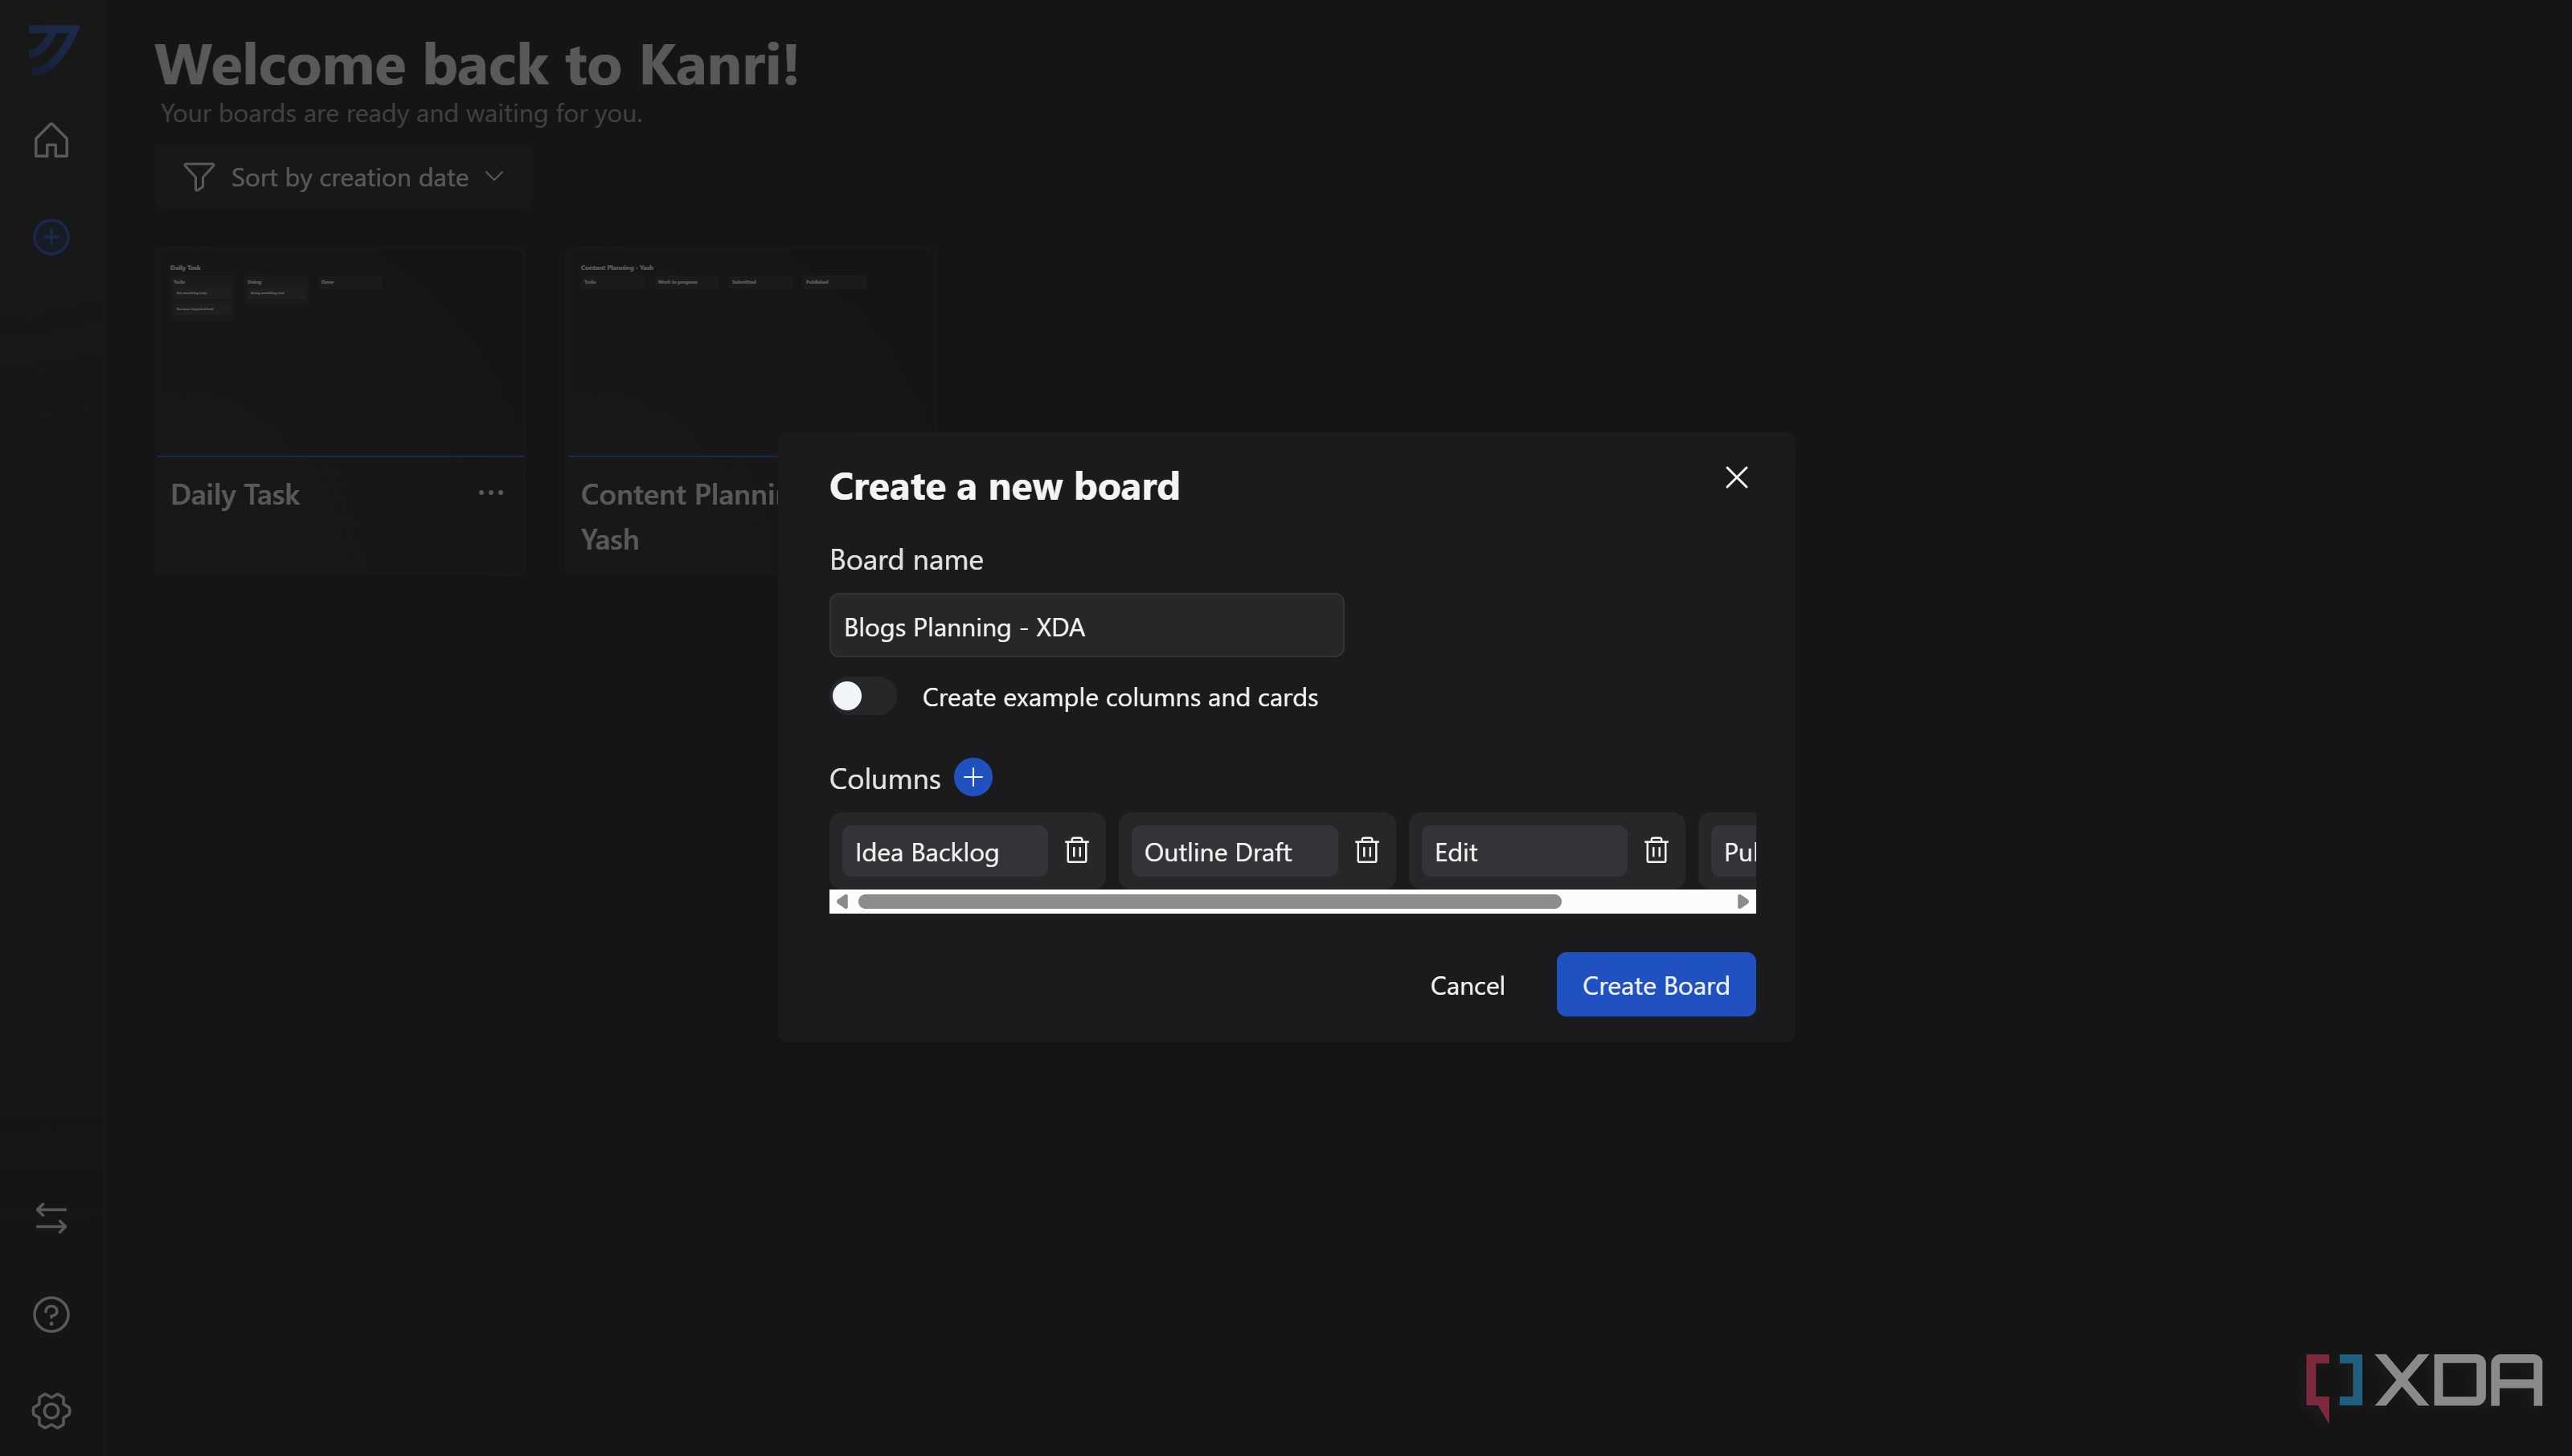Add a new column with plus button

click(x=972, y=777)
